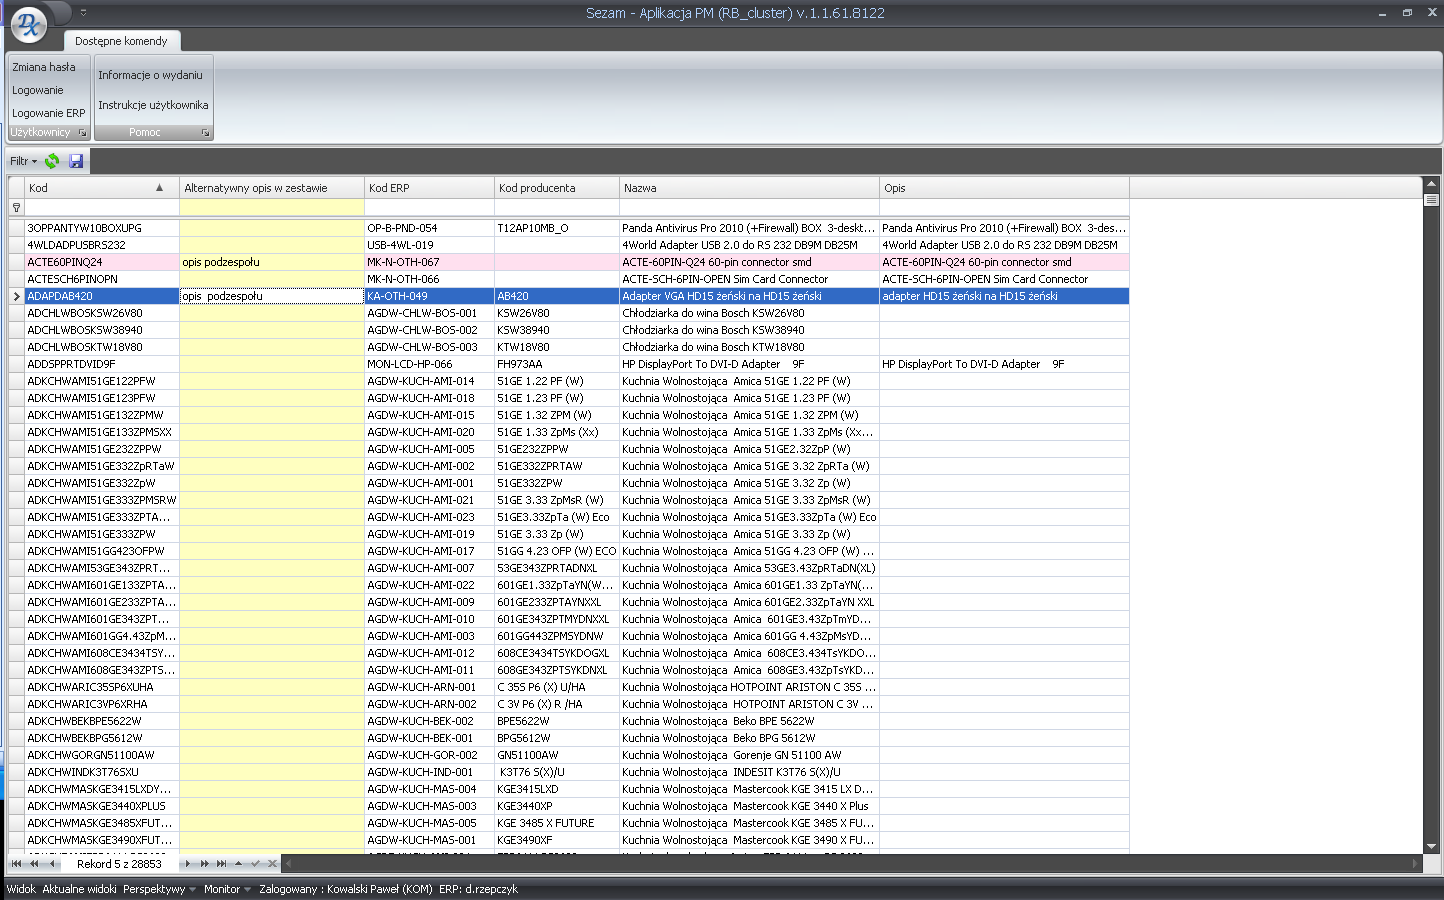Click vertical scrollbar down arrow
The height and width of the screenshot is (900, 1444).
pos(1431,846)
